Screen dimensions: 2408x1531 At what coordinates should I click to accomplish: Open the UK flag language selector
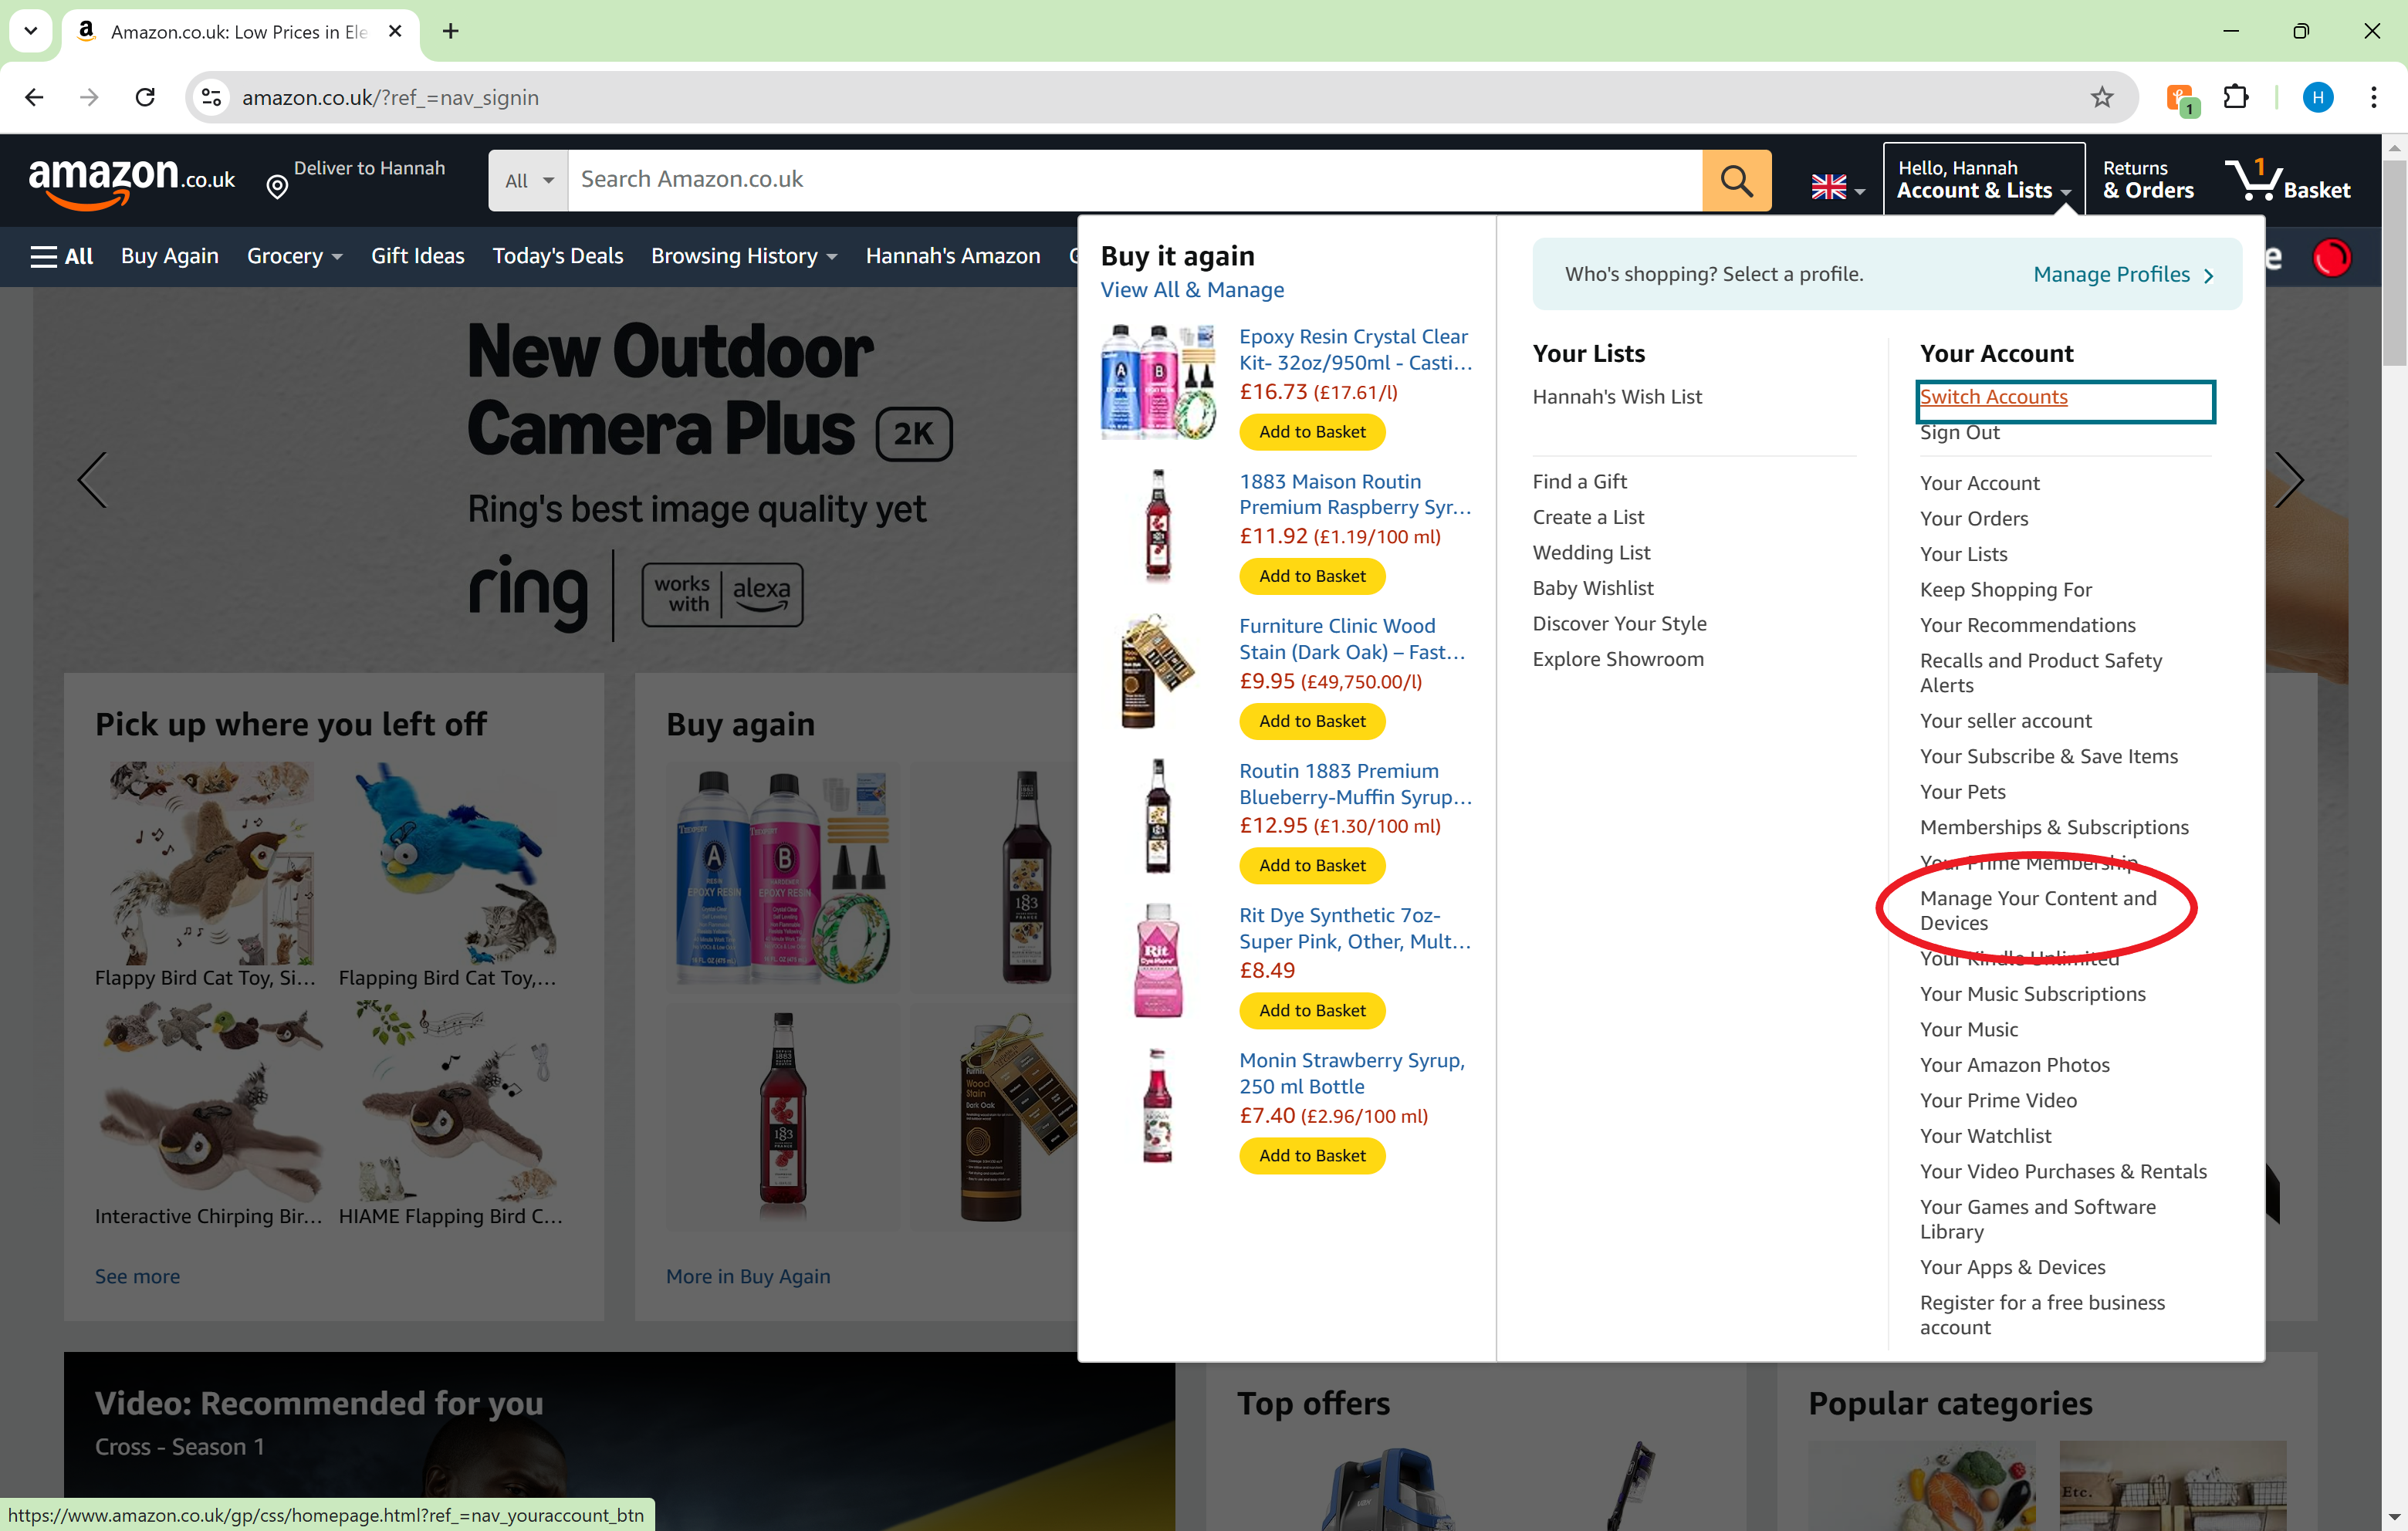pos(1838,187)
